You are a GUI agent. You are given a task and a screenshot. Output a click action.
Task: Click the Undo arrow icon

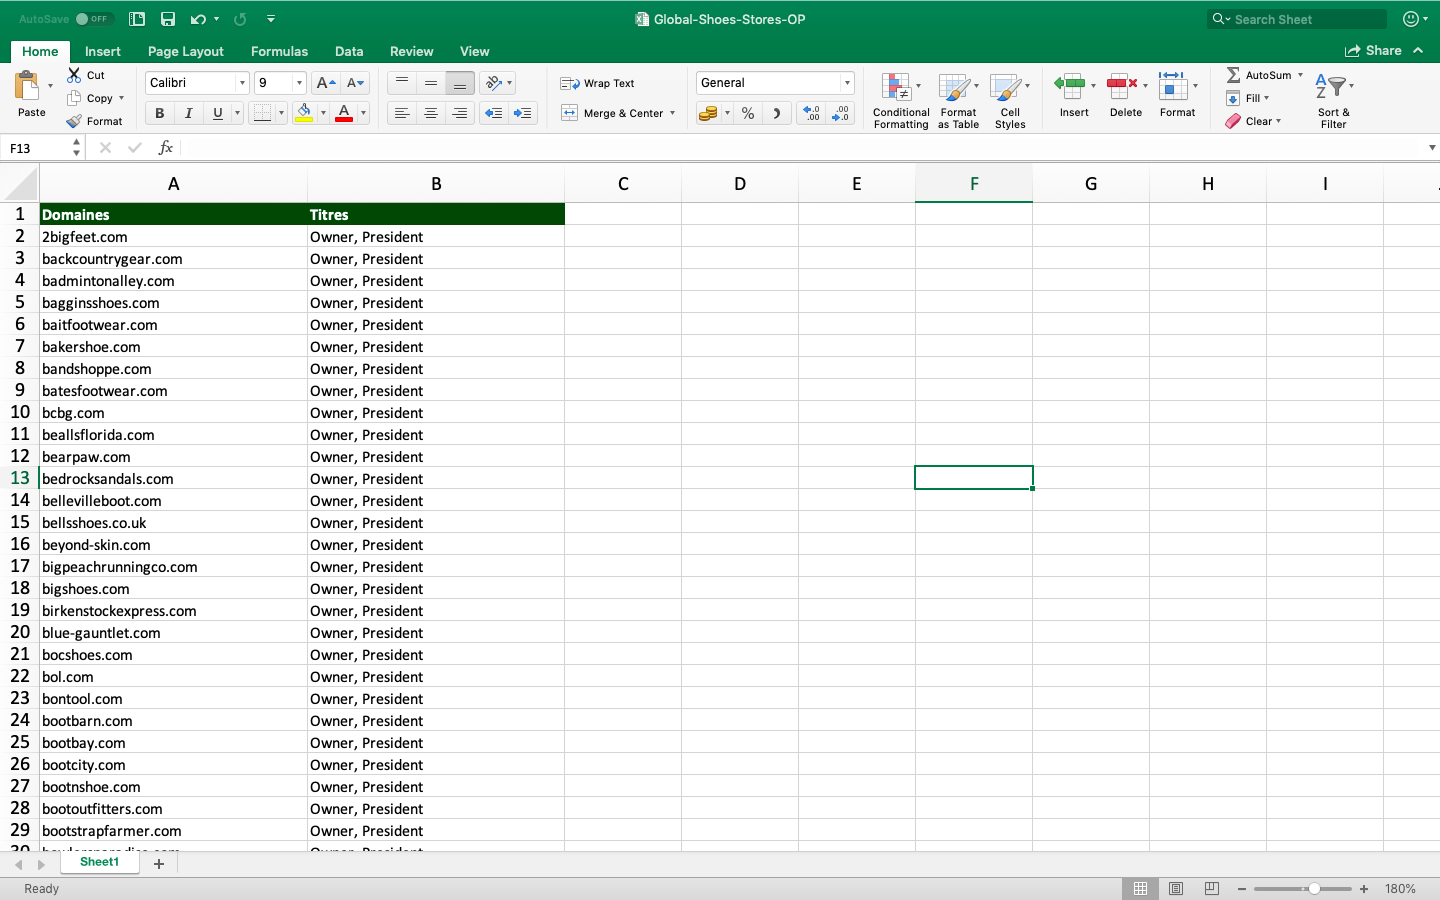tap(198, 19)
